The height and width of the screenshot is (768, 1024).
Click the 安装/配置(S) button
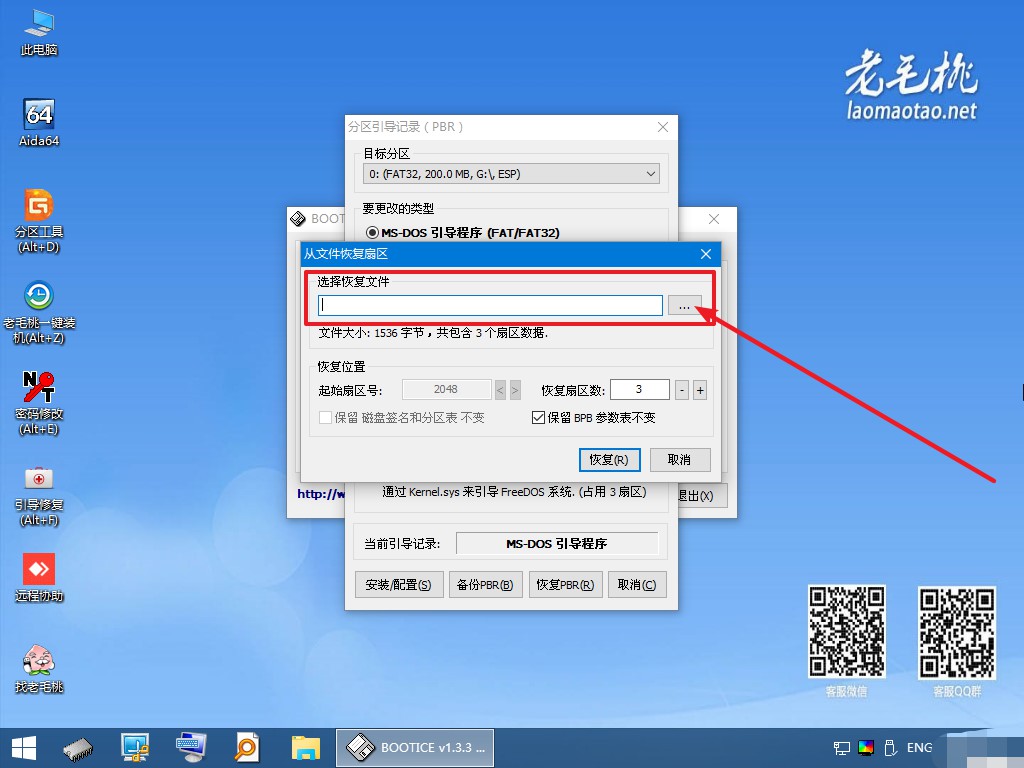click(399, 584)
